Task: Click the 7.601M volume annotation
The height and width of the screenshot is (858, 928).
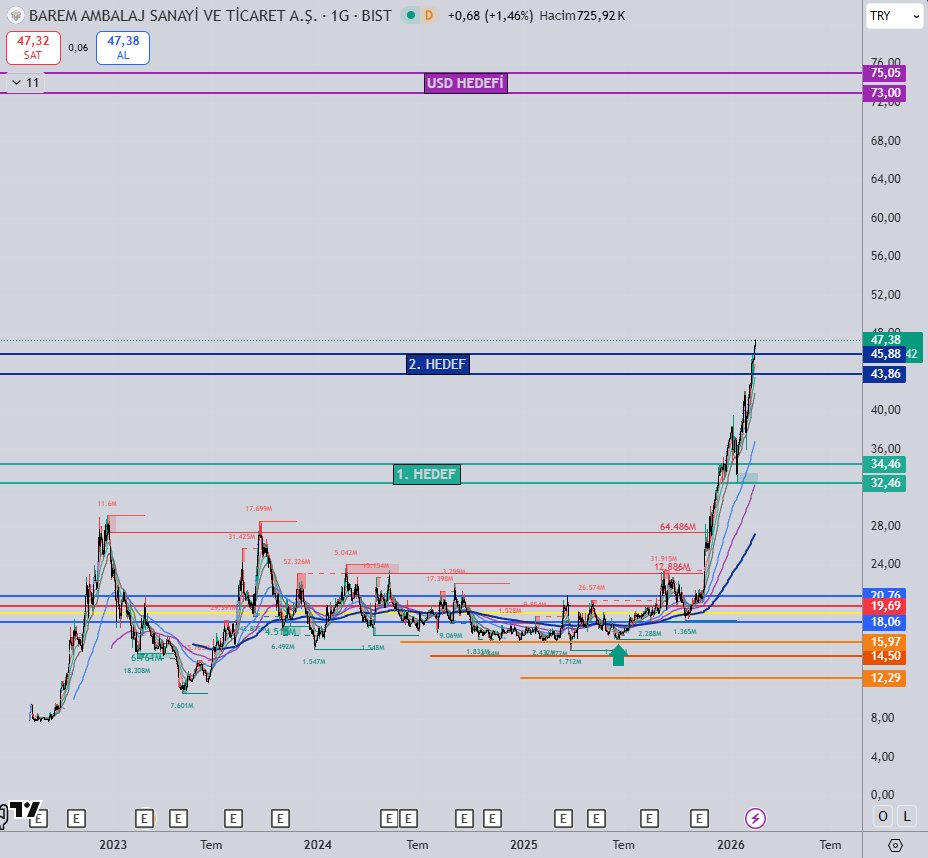Action: click(x=182, y=705)
